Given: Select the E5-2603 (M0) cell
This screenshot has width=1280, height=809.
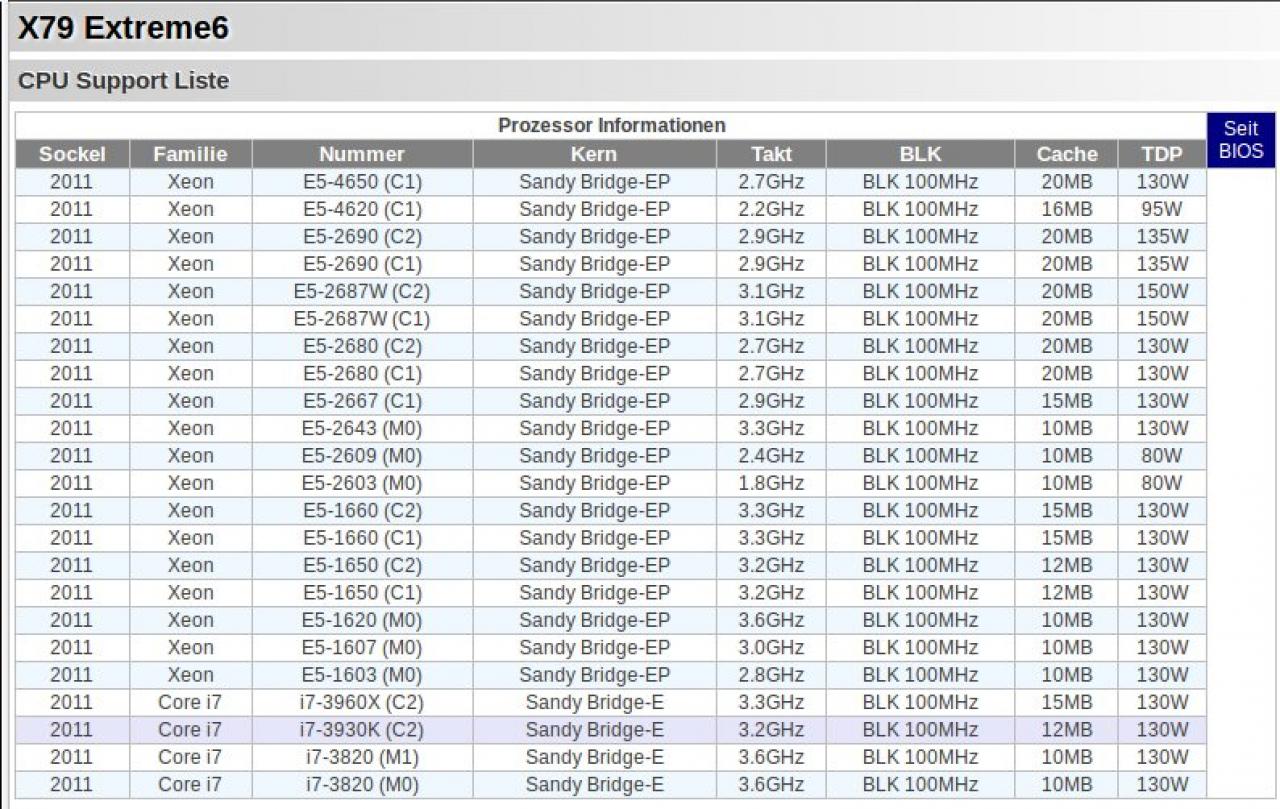Looking at the screenshot, I should coord(362,483).
